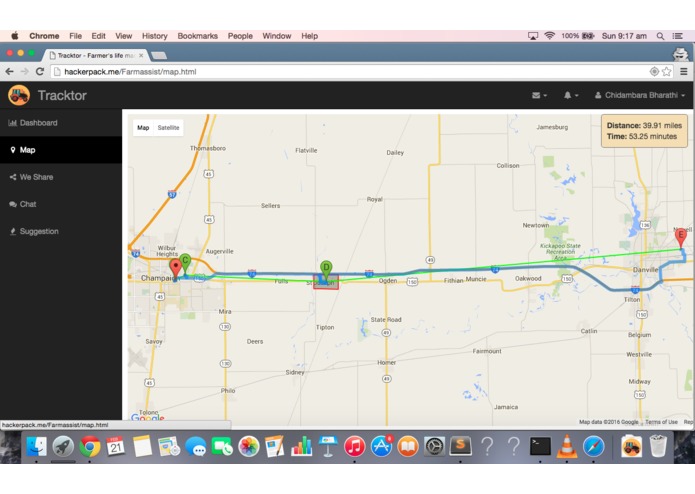
Task: Click the location target icon in address bar
Action: coord(654,71)
